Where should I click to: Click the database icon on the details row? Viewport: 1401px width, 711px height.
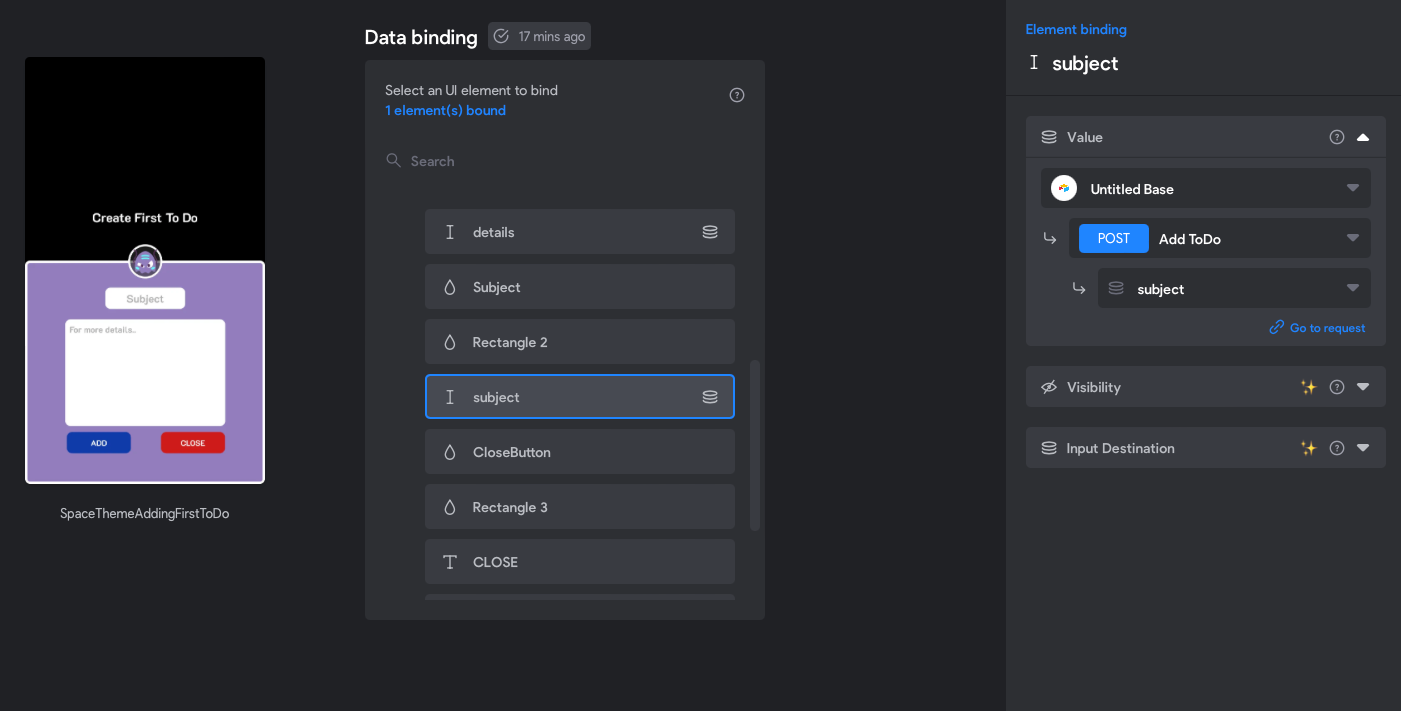tap(710, 232)
